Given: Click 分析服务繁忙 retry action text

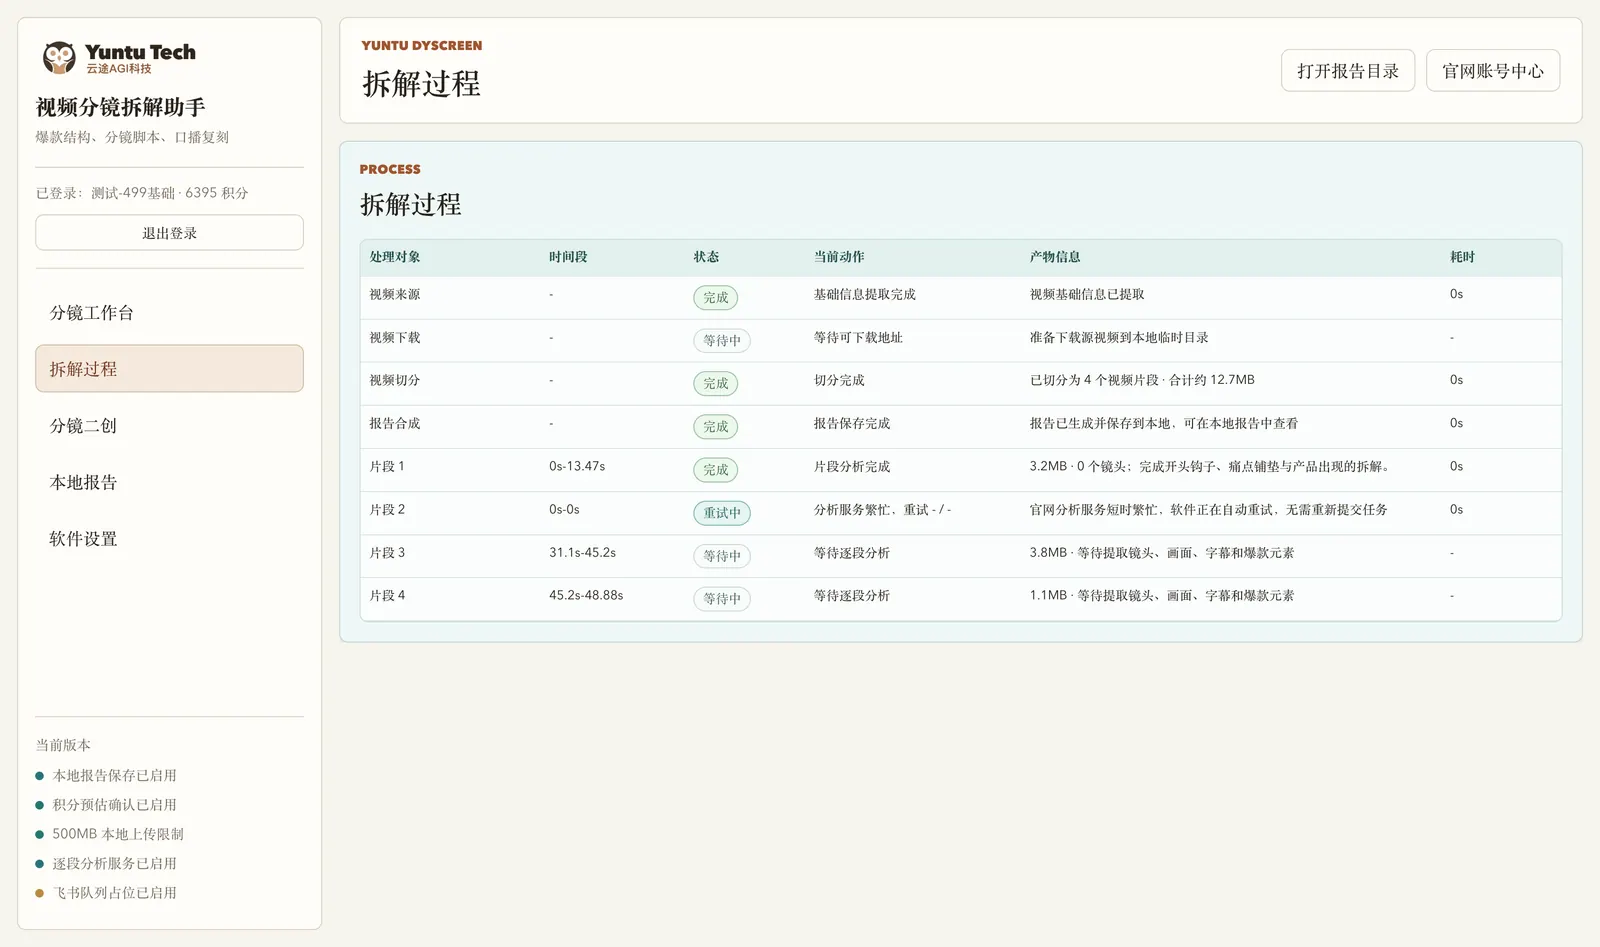Looking at the screenshot, I should (x=883, y=509).
